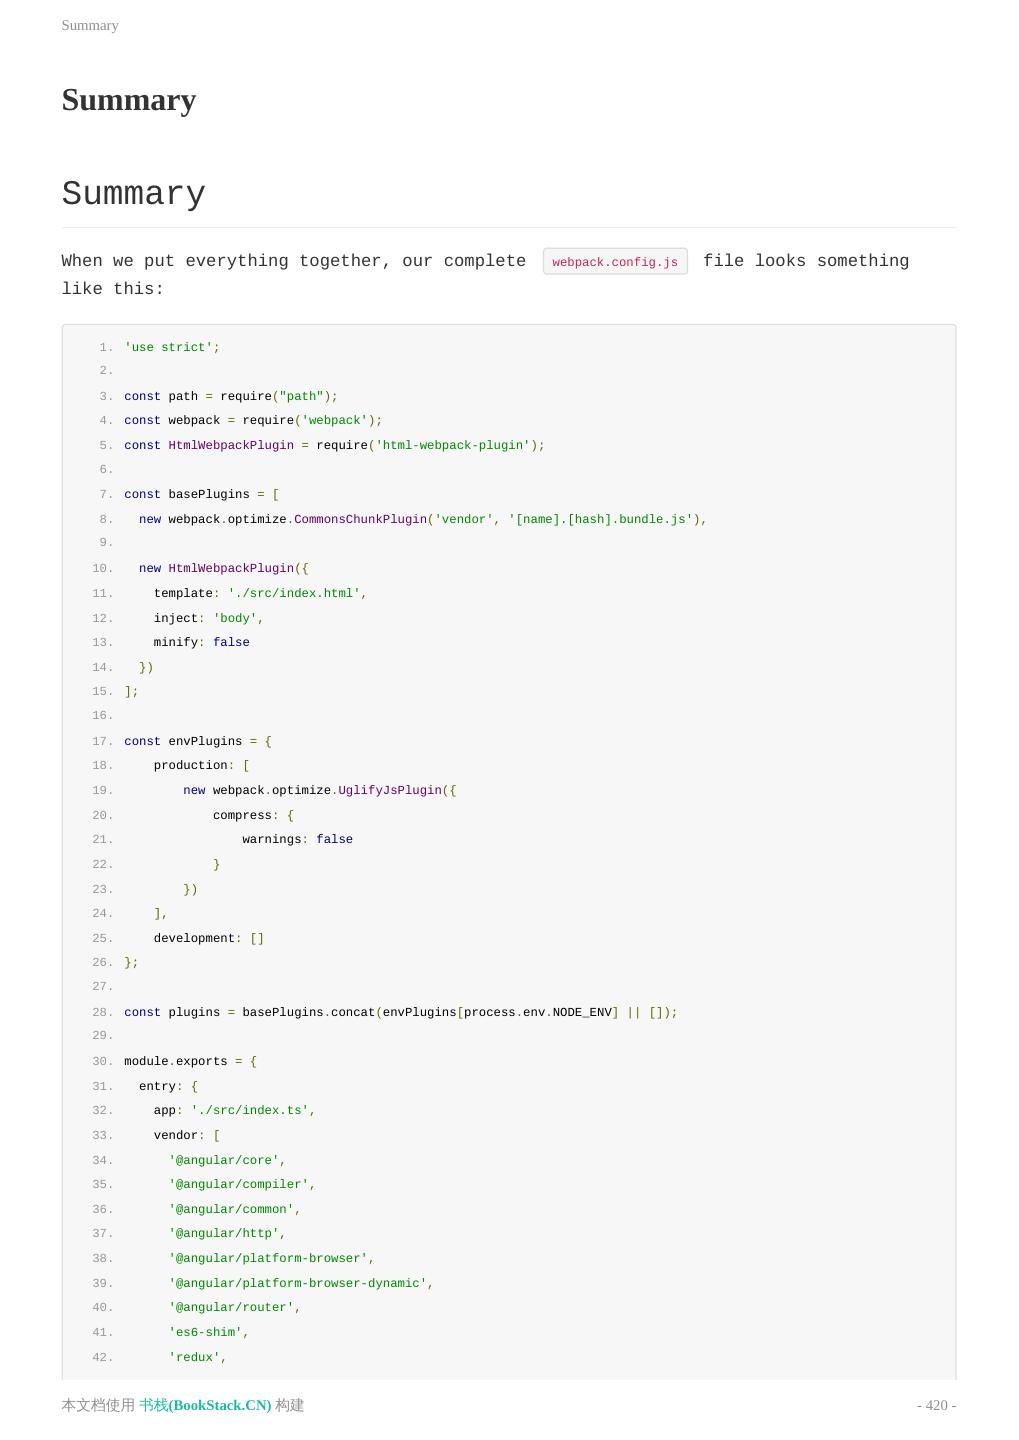
Task: Click the 'redux' vendor entry line
Action: click(x=197, y=1357)
